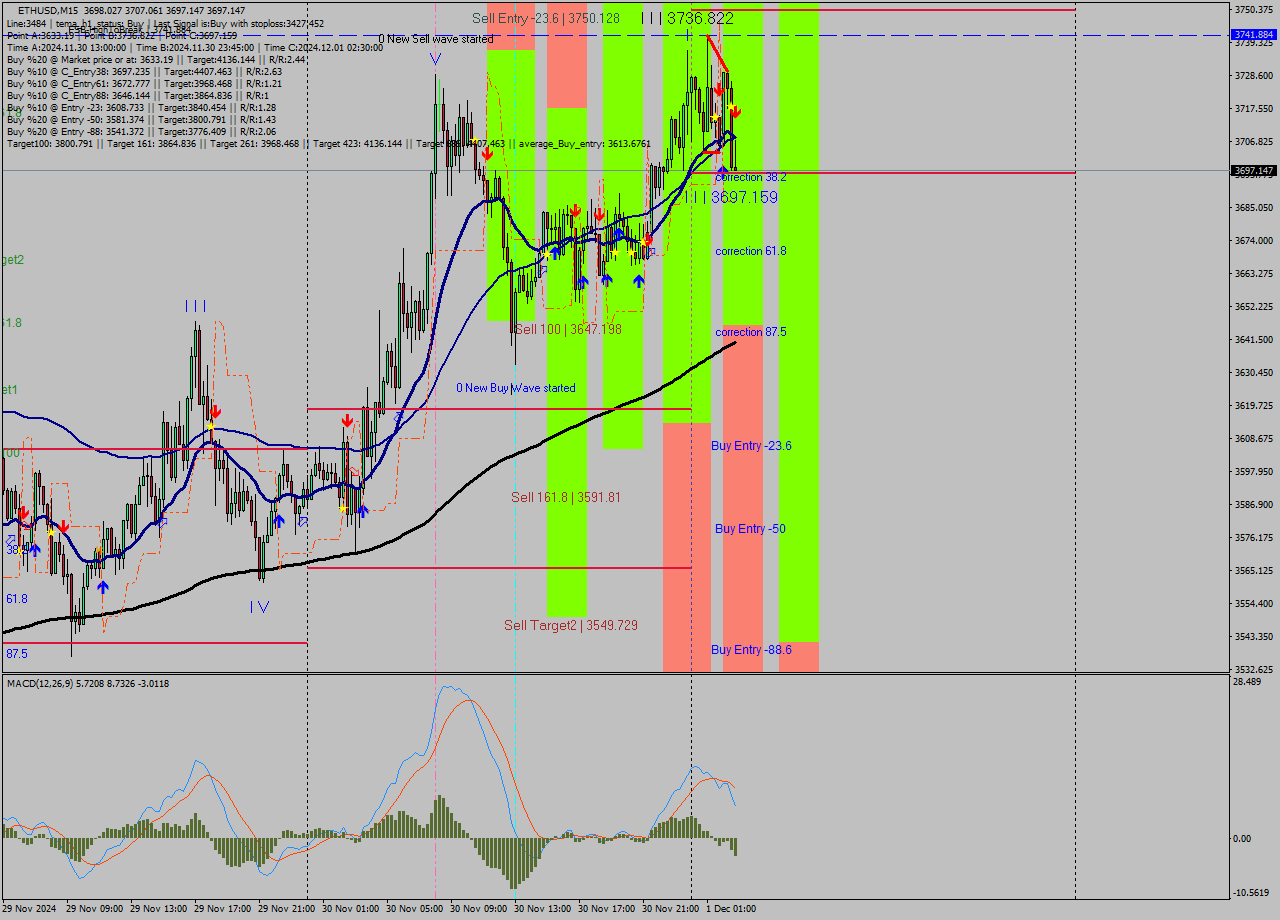
Task: Click the 'Target100: 3800.791' targets line
Action: 328,144
